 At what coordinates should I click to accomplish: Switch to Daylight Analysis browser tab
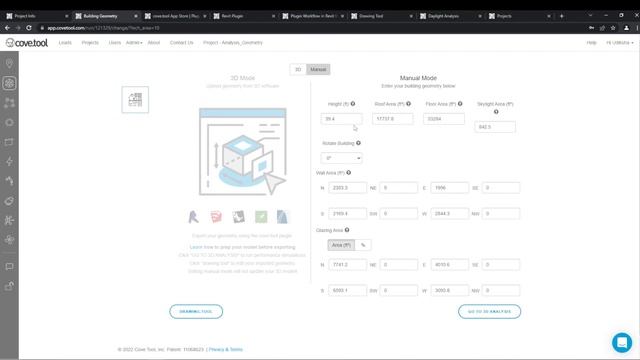coord(451,16)
